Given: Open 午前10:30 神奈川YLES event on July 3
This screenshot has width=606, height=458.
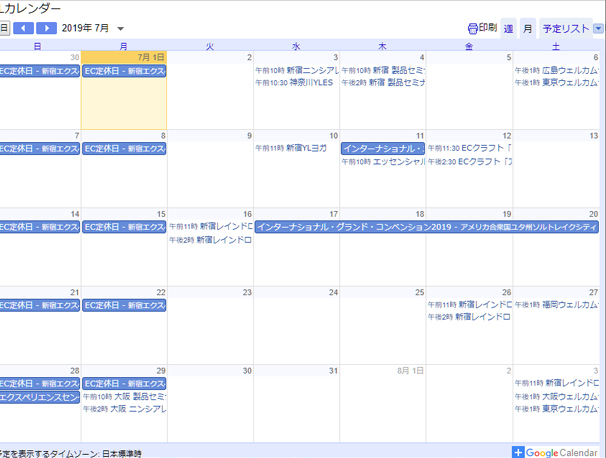Looking at the screenshot, I should (296, 83).
